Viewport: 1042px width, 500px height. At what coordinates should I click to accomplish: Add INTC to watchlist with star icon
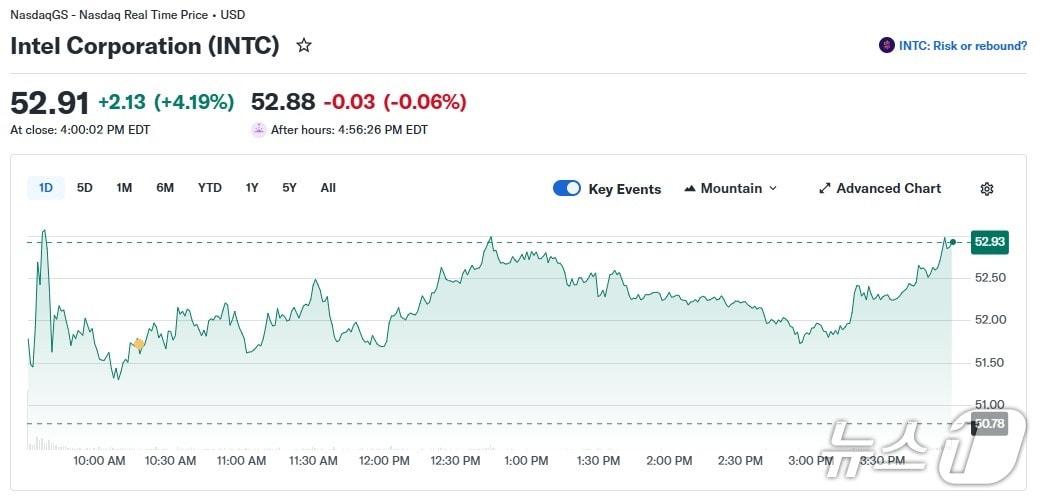click(304, 46)
